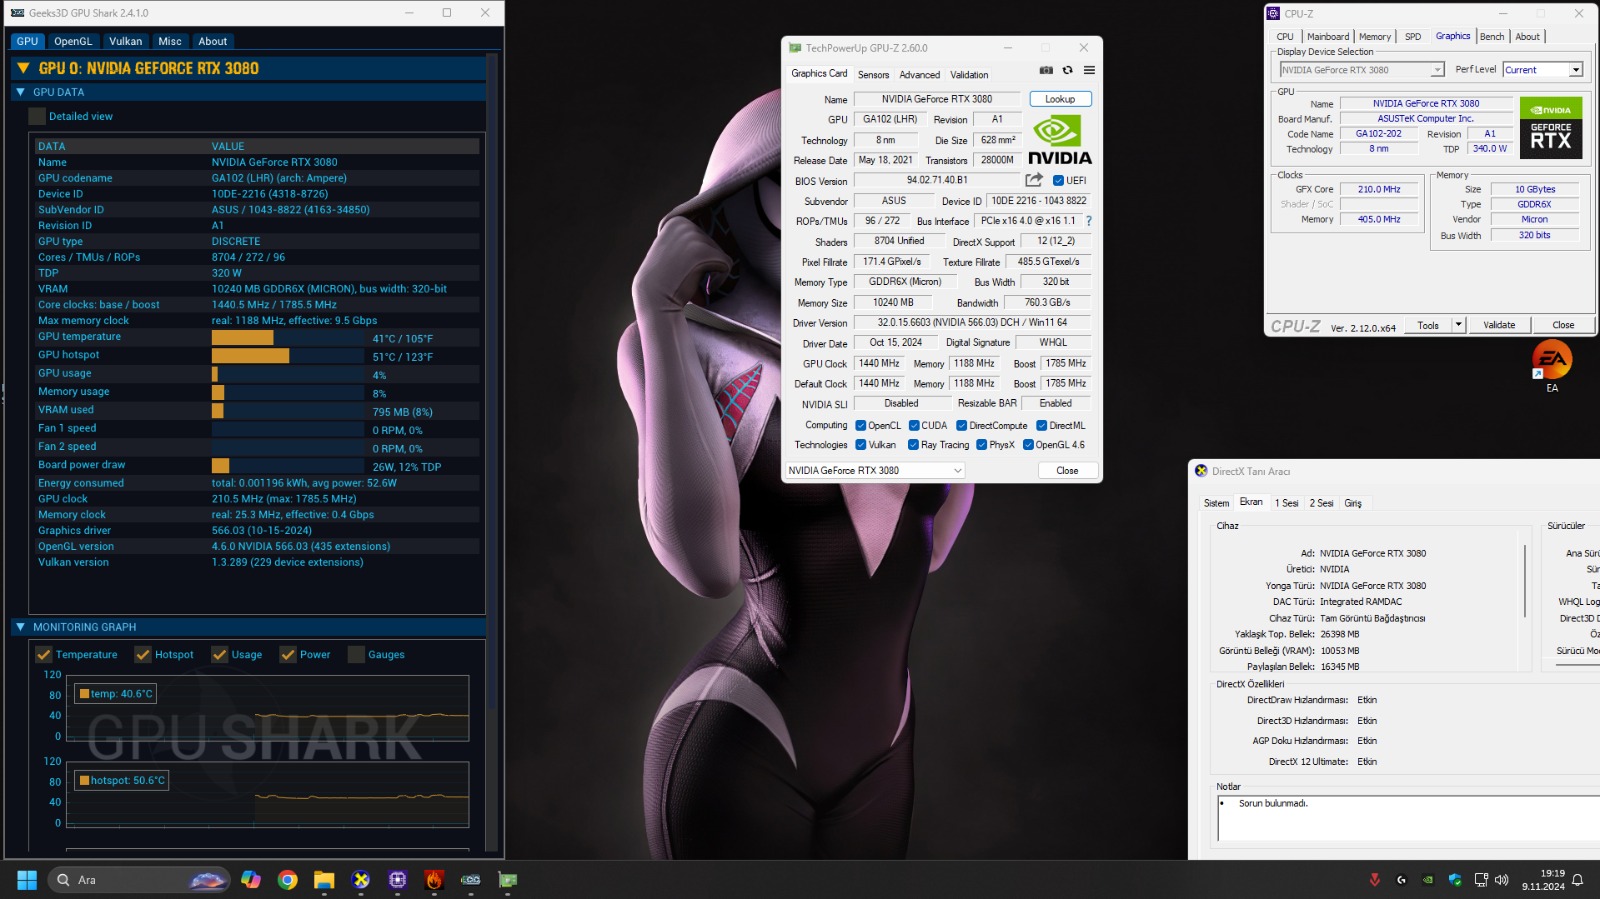Toggle the CUDA checkbox in GPU-Z
Screen dimensions: 1600x899
(914, 425)
